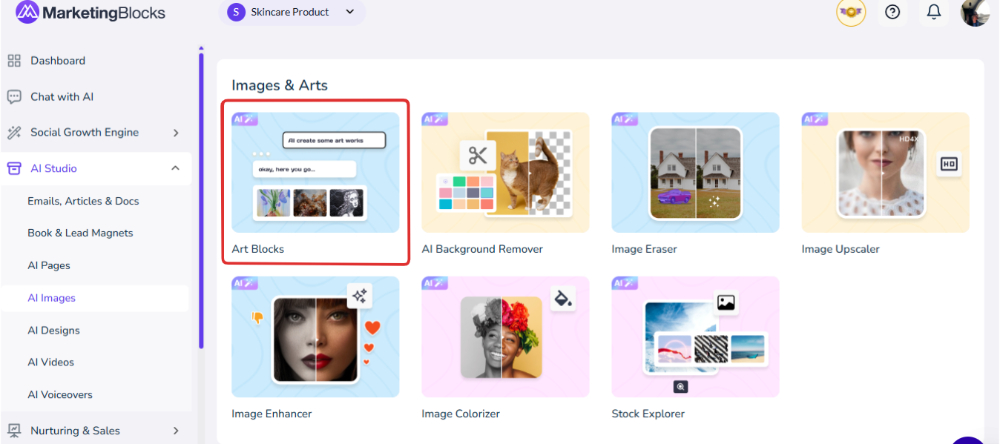Click the sidebar vertical scrollbar

200,200
